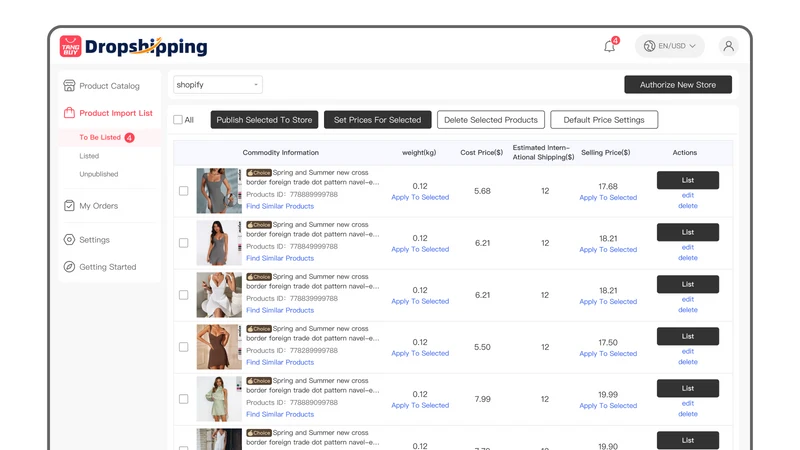
Task: Click Choice badge on product 778849999788
Action: (x=259, y=224)
